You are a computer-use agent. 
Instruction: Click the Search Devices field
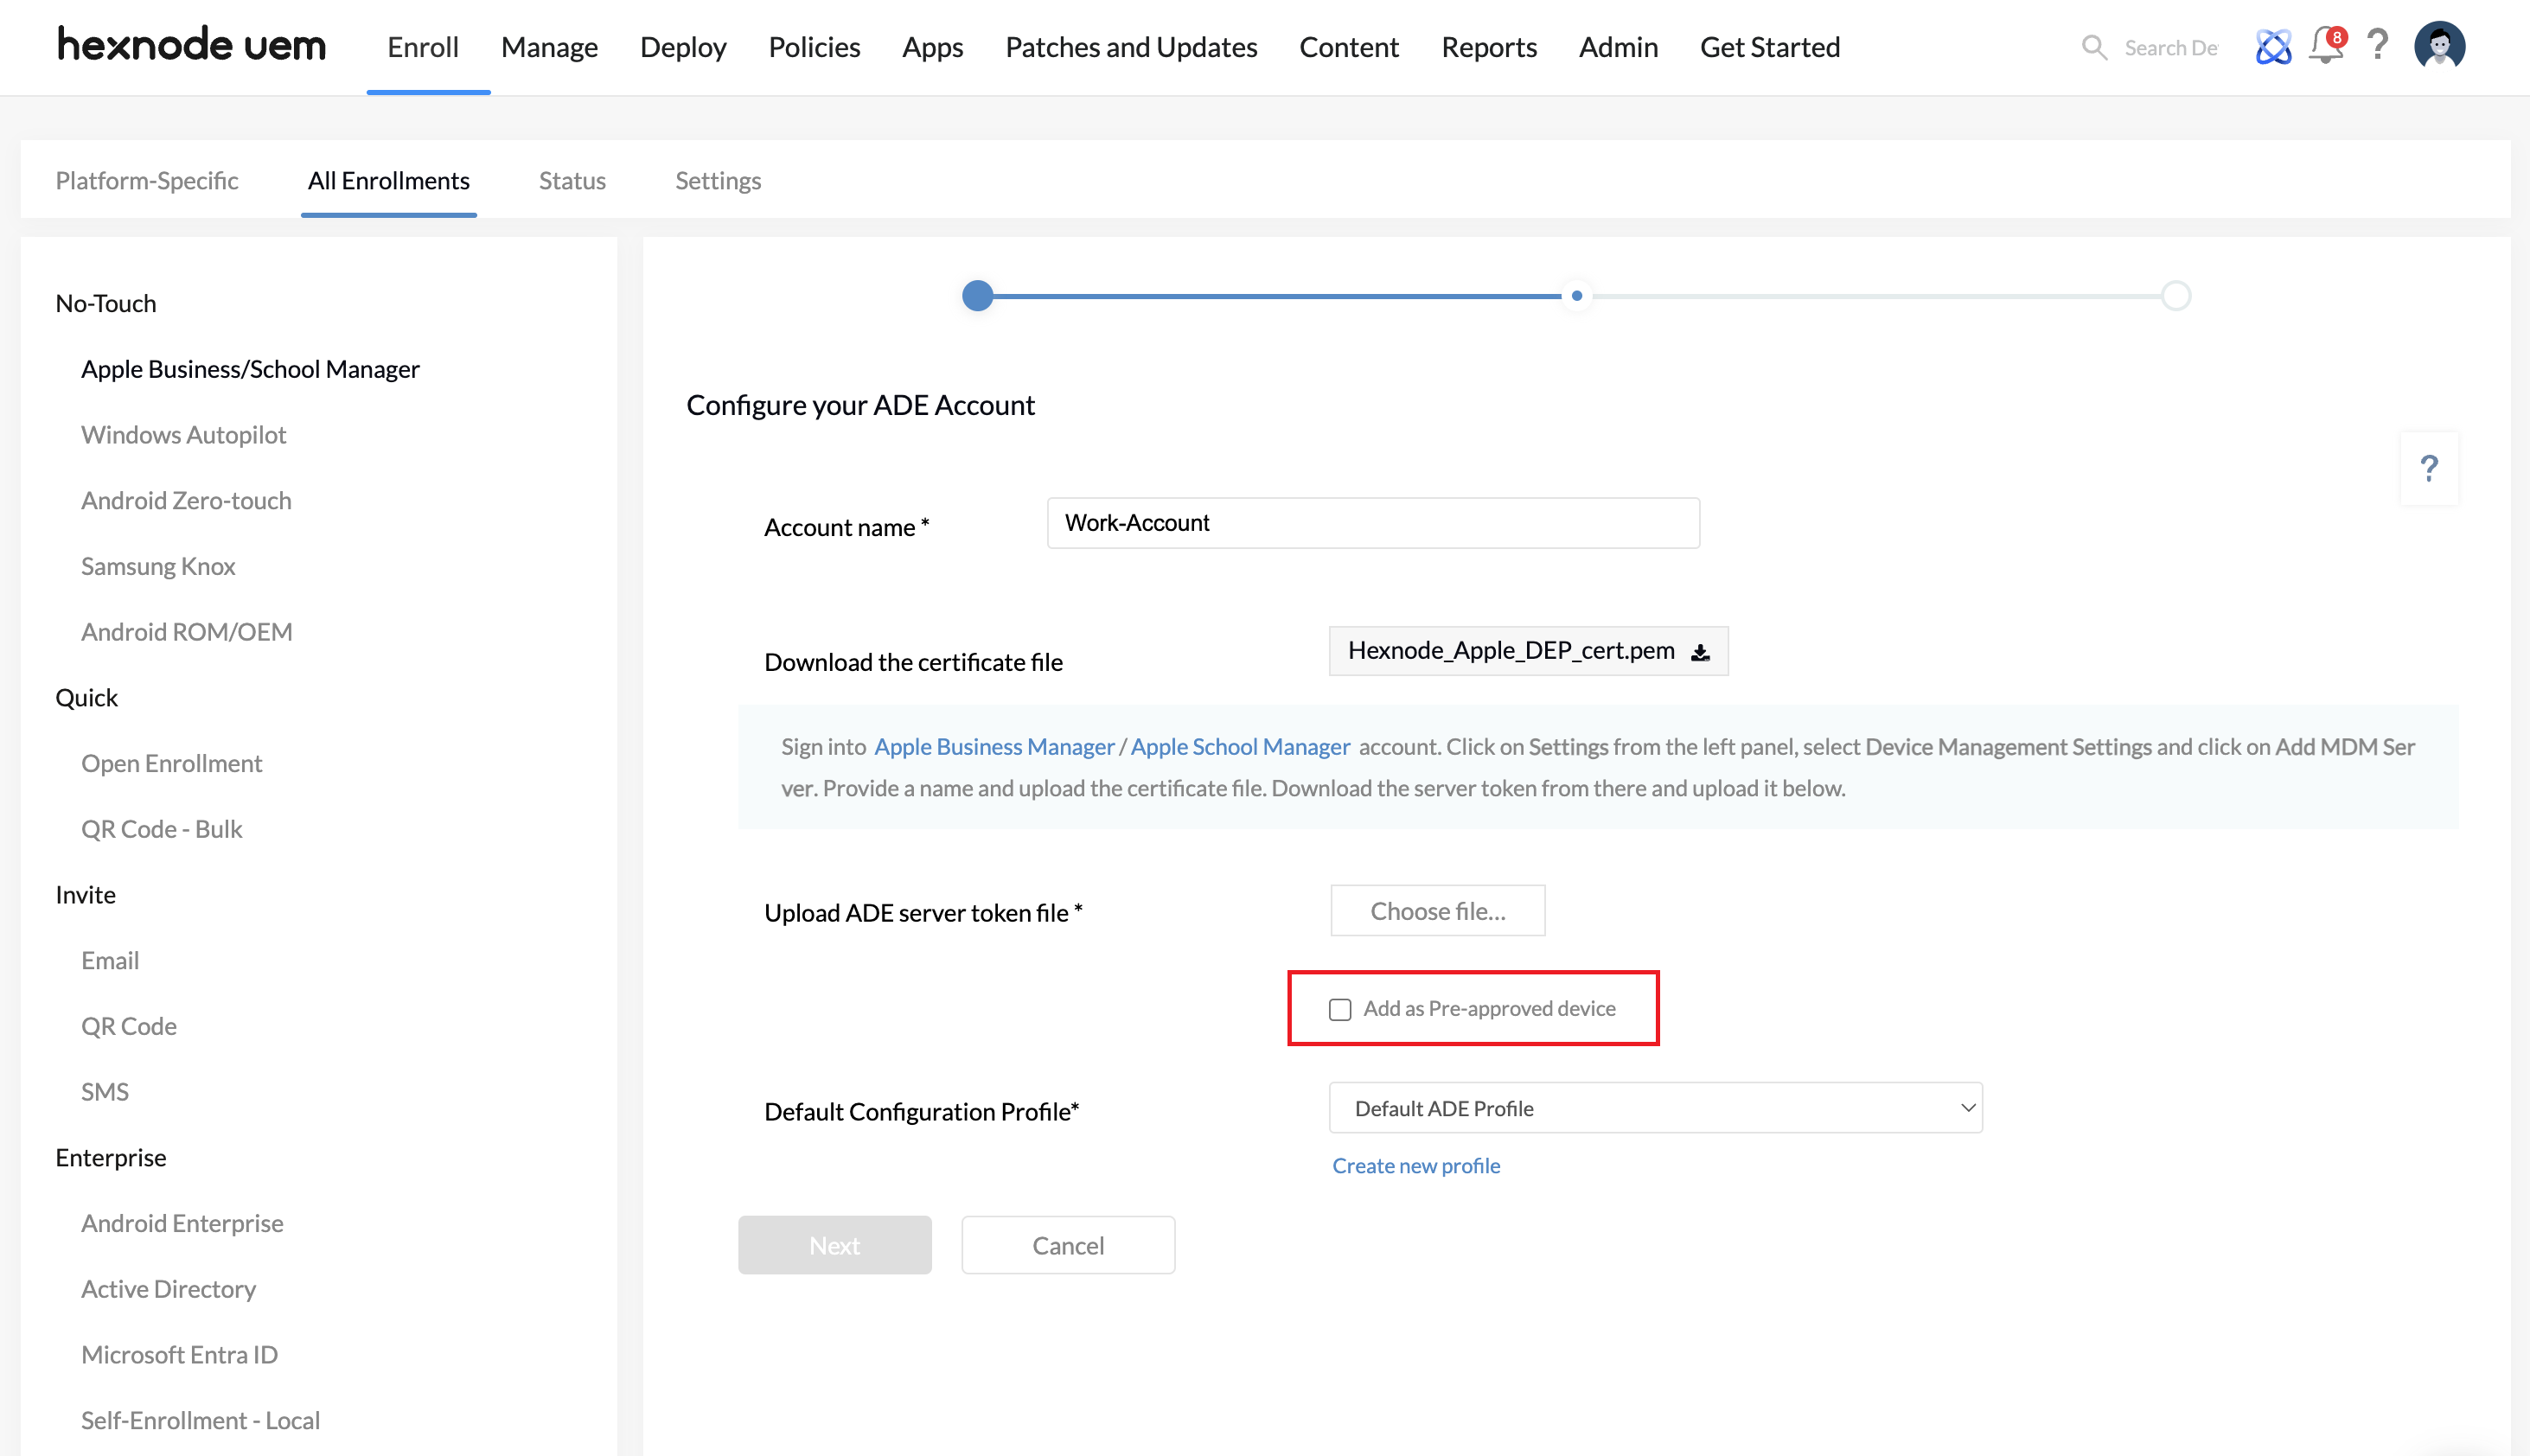coord(2171,47)
